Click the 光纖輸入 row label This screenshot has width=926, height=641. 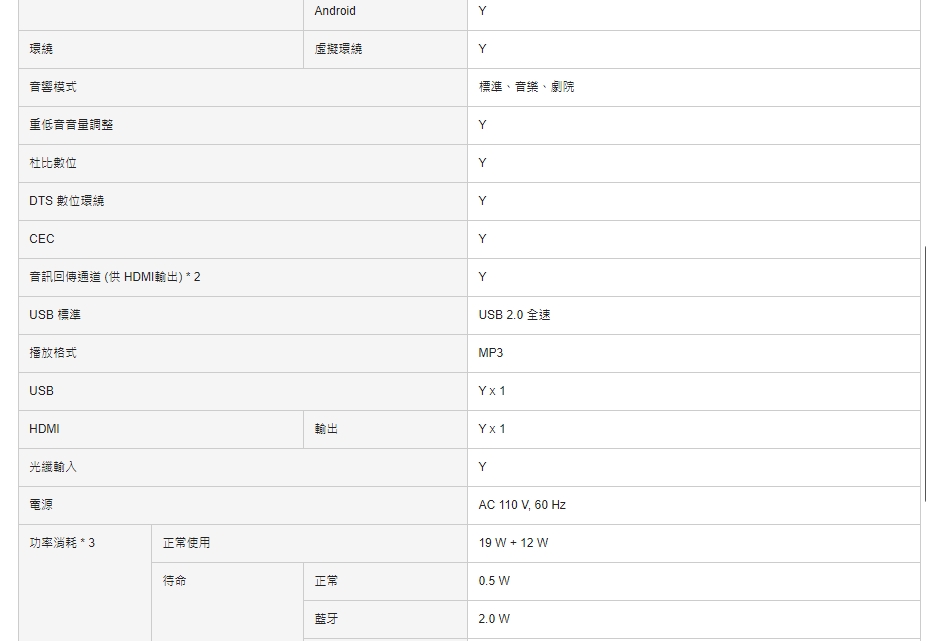tap(53, 467)
